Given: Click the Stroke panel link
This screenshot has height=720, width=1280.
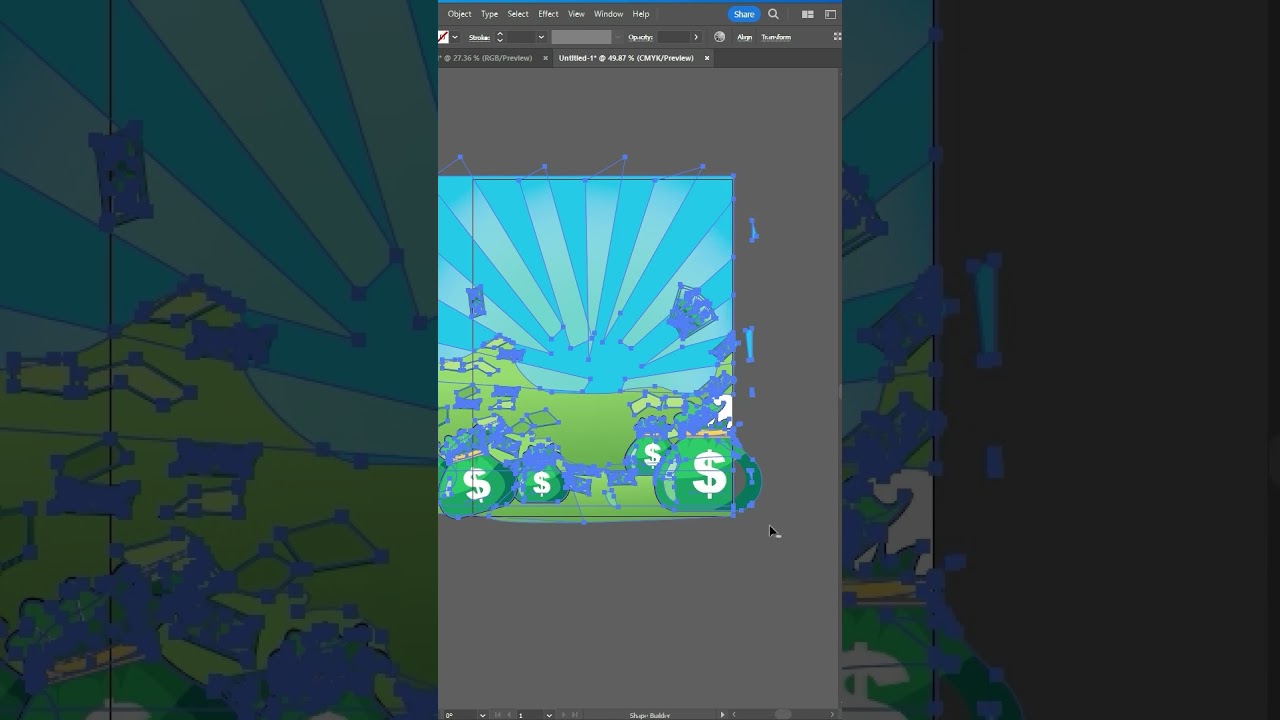Looking at the screenshot, I should pos(479,37).
